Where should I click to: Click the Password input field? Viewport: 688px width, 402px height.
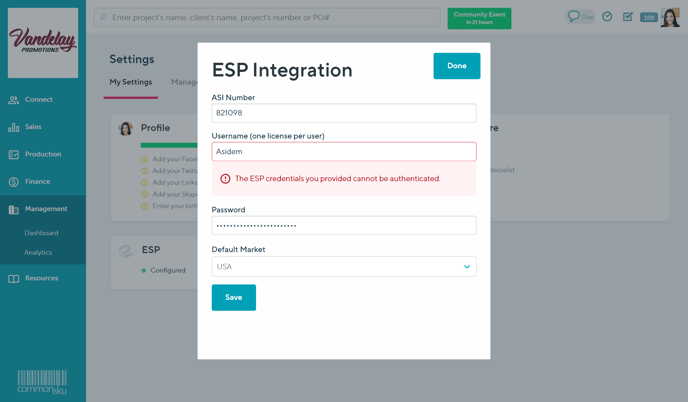click(x=344, y=225)
